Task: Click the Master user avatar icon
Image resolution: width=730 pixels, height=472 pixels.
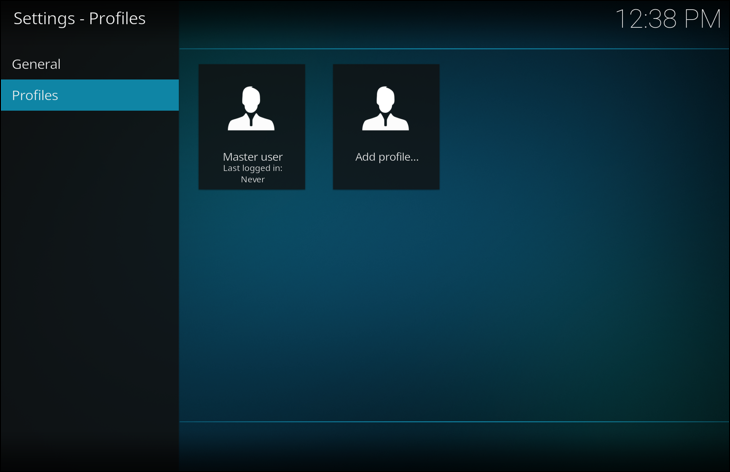Action: click(x=251, y=108)
